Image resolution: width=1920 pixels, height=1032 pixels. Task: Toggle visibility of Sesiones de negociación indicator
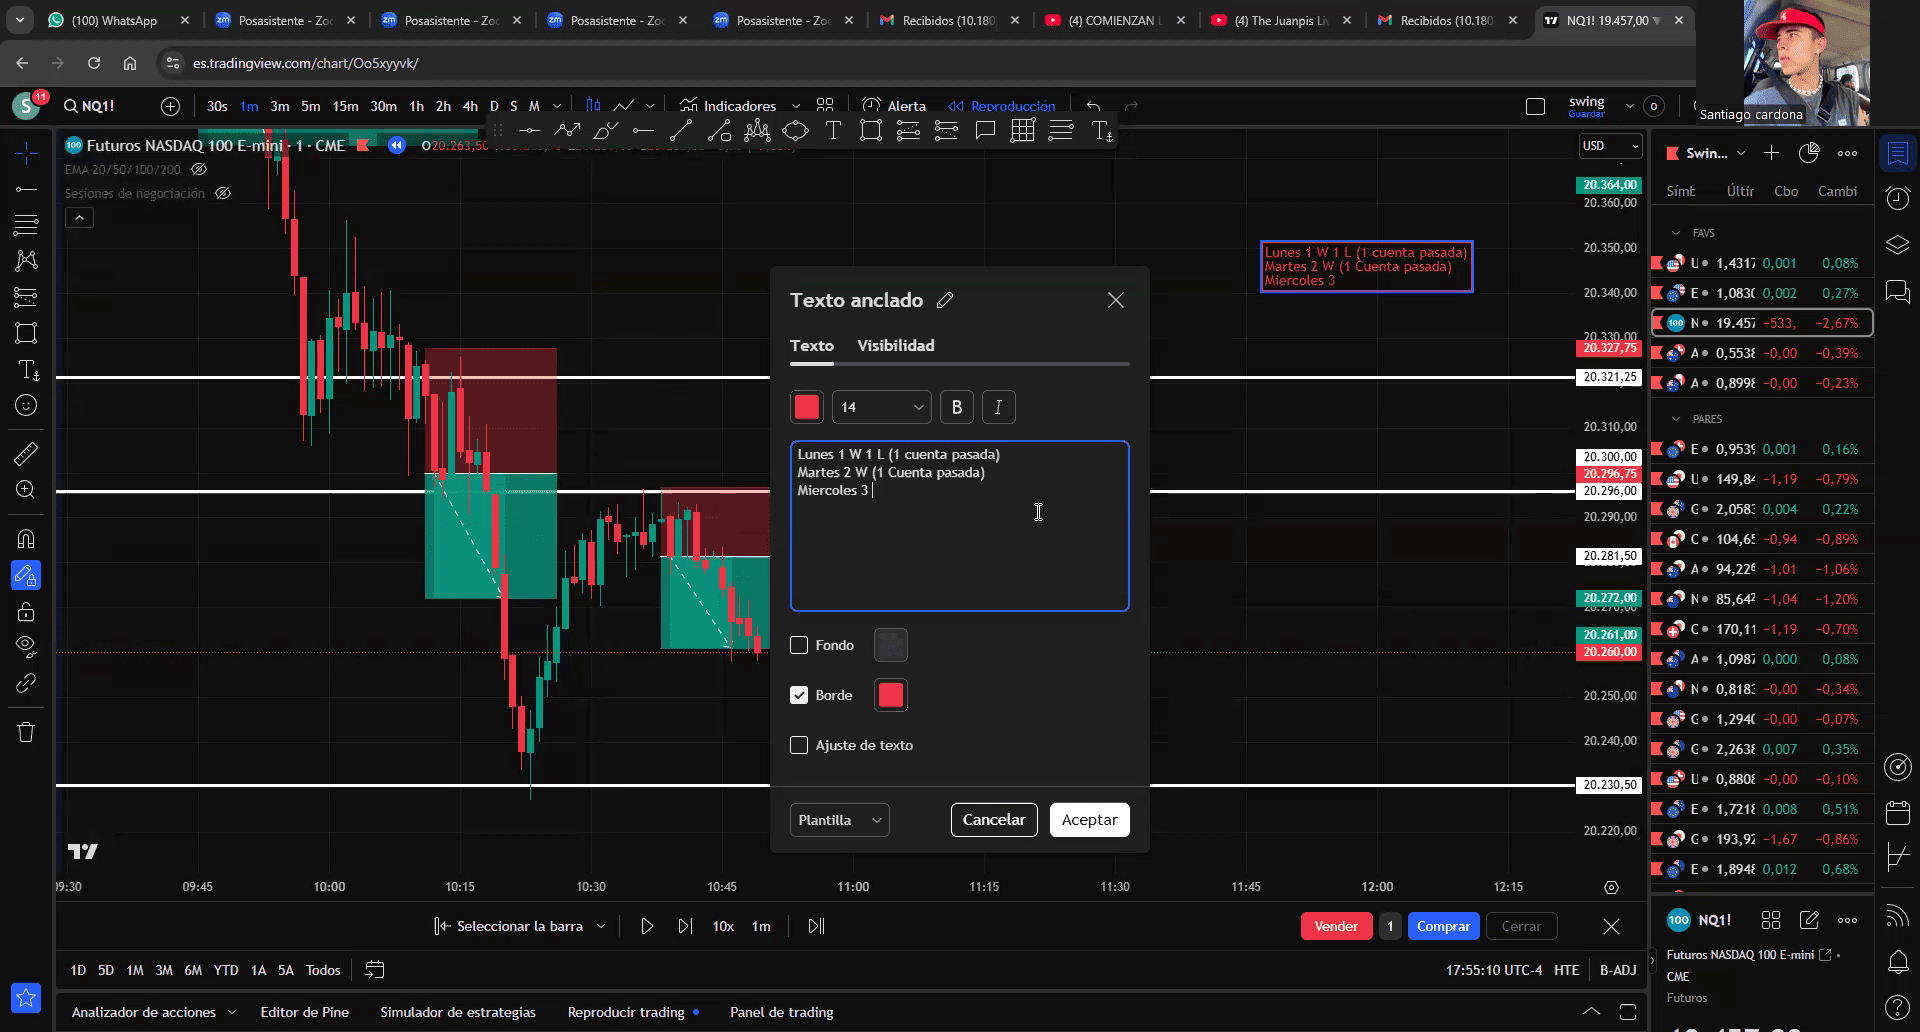tap(223, 193)
